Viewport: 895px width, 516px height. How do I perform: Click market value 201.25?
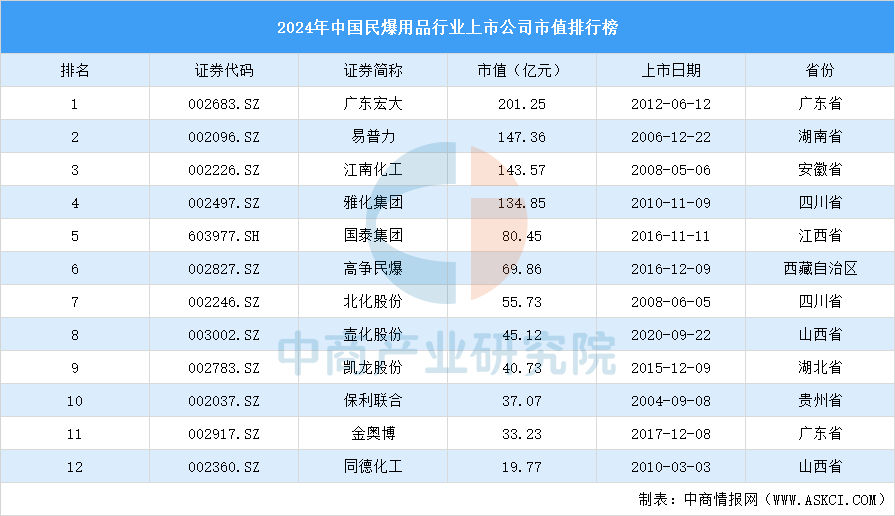522,104
